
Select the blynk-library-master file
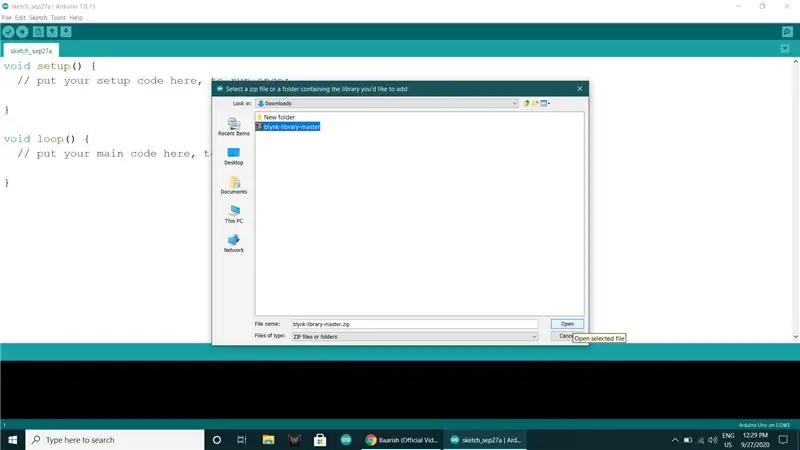click(x=288, y=127)
